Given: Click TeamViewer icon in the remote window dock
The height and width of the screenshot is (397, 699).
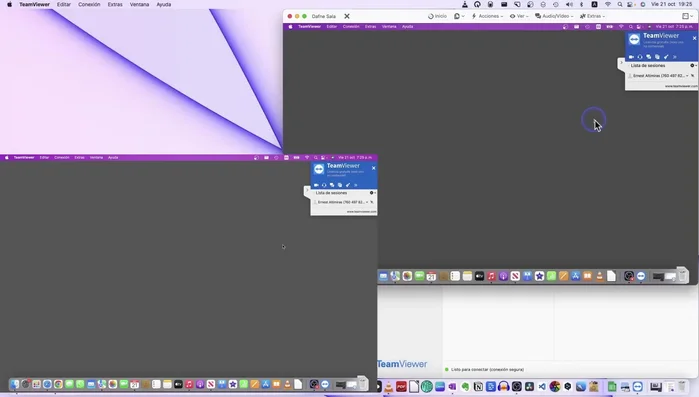Looking at the screenshot, I should 641,276.
